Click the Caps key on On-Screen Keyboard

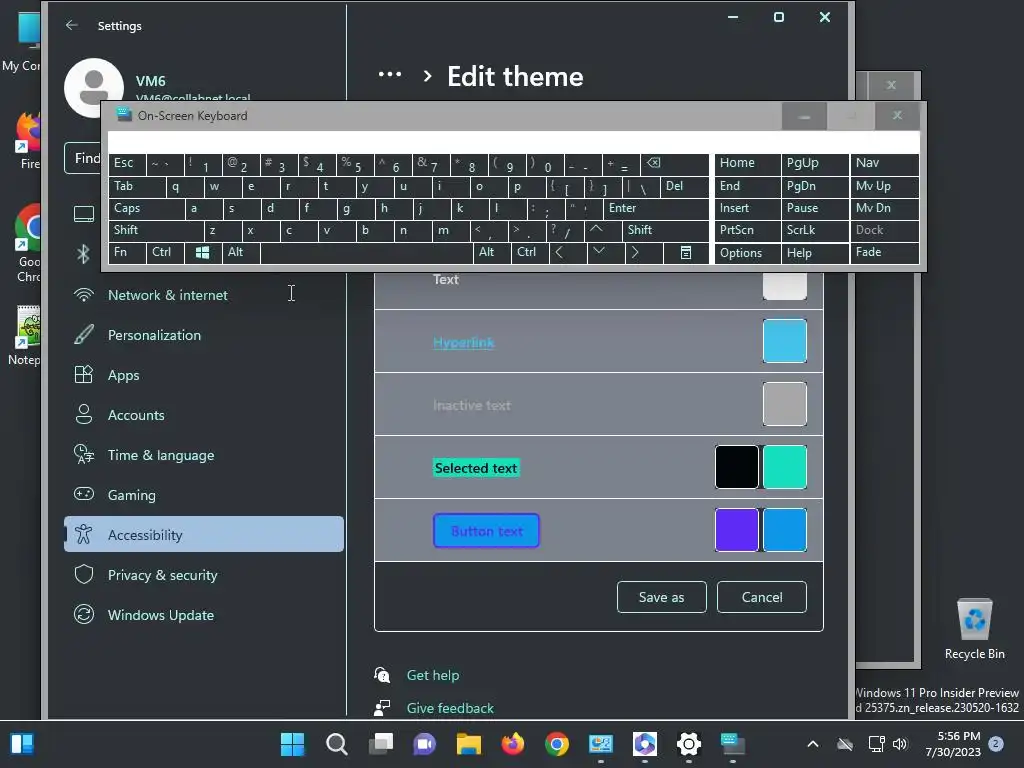[146, 208]
